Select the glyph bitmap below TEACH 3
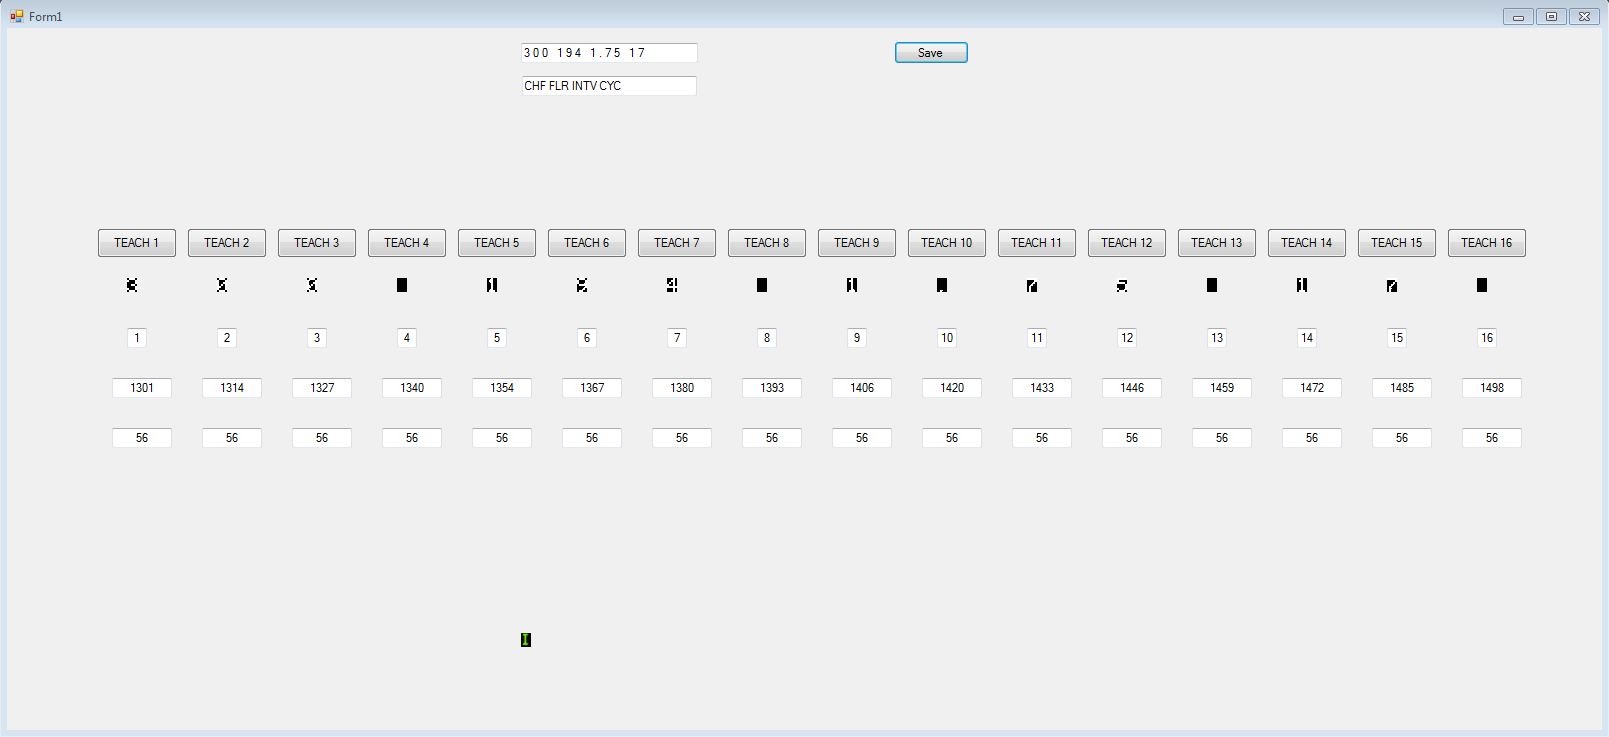This screenshot has height=737, width=1609. pos(312,285)
